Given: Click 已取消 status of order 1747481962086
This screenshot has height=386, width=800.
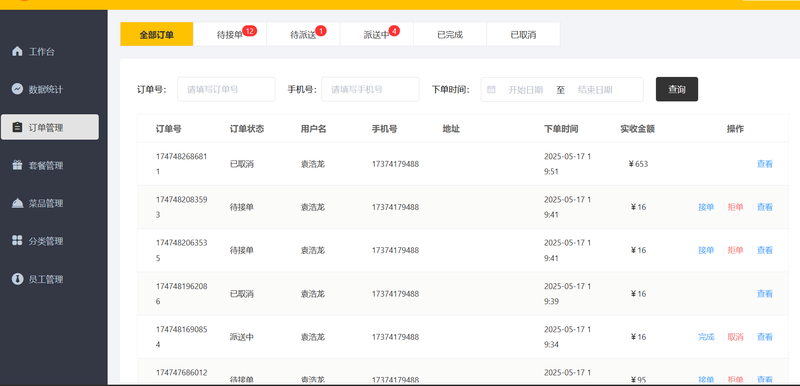Looking at the screenshot, I should point(242,294).
